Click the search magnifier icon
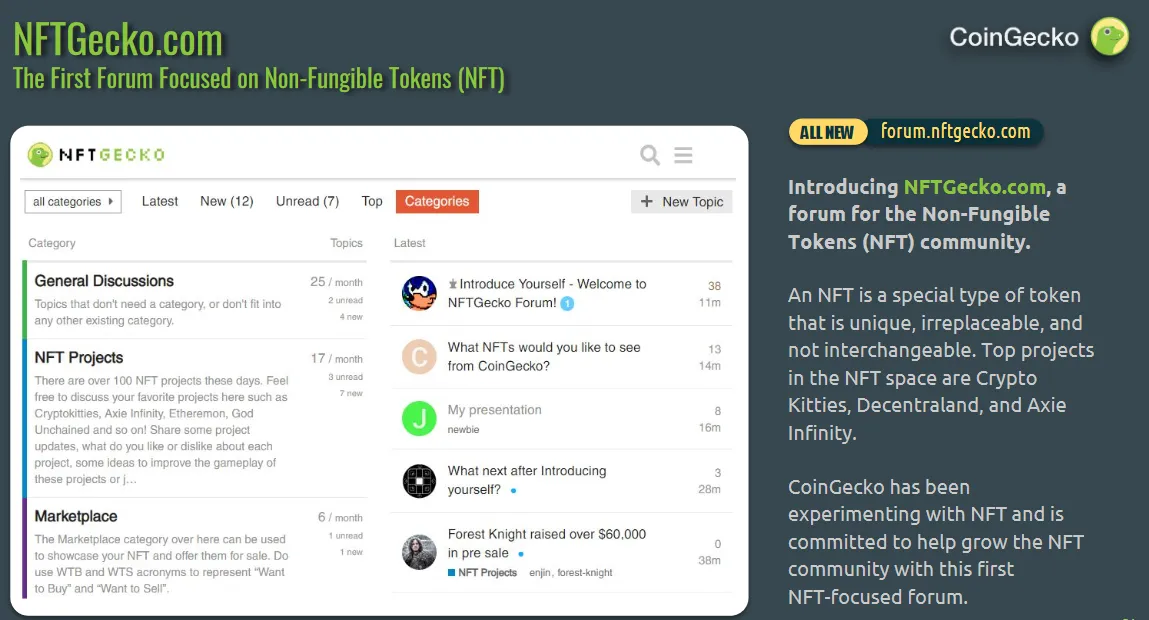The height and width of the screenshot is (620, 1149). click(650, 155)
